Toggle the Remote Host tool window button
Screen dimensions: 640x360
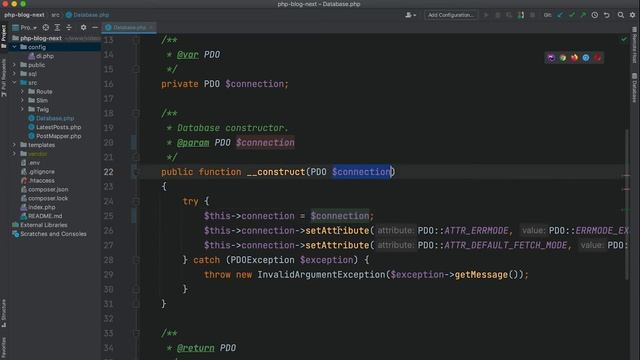(635, 45)
